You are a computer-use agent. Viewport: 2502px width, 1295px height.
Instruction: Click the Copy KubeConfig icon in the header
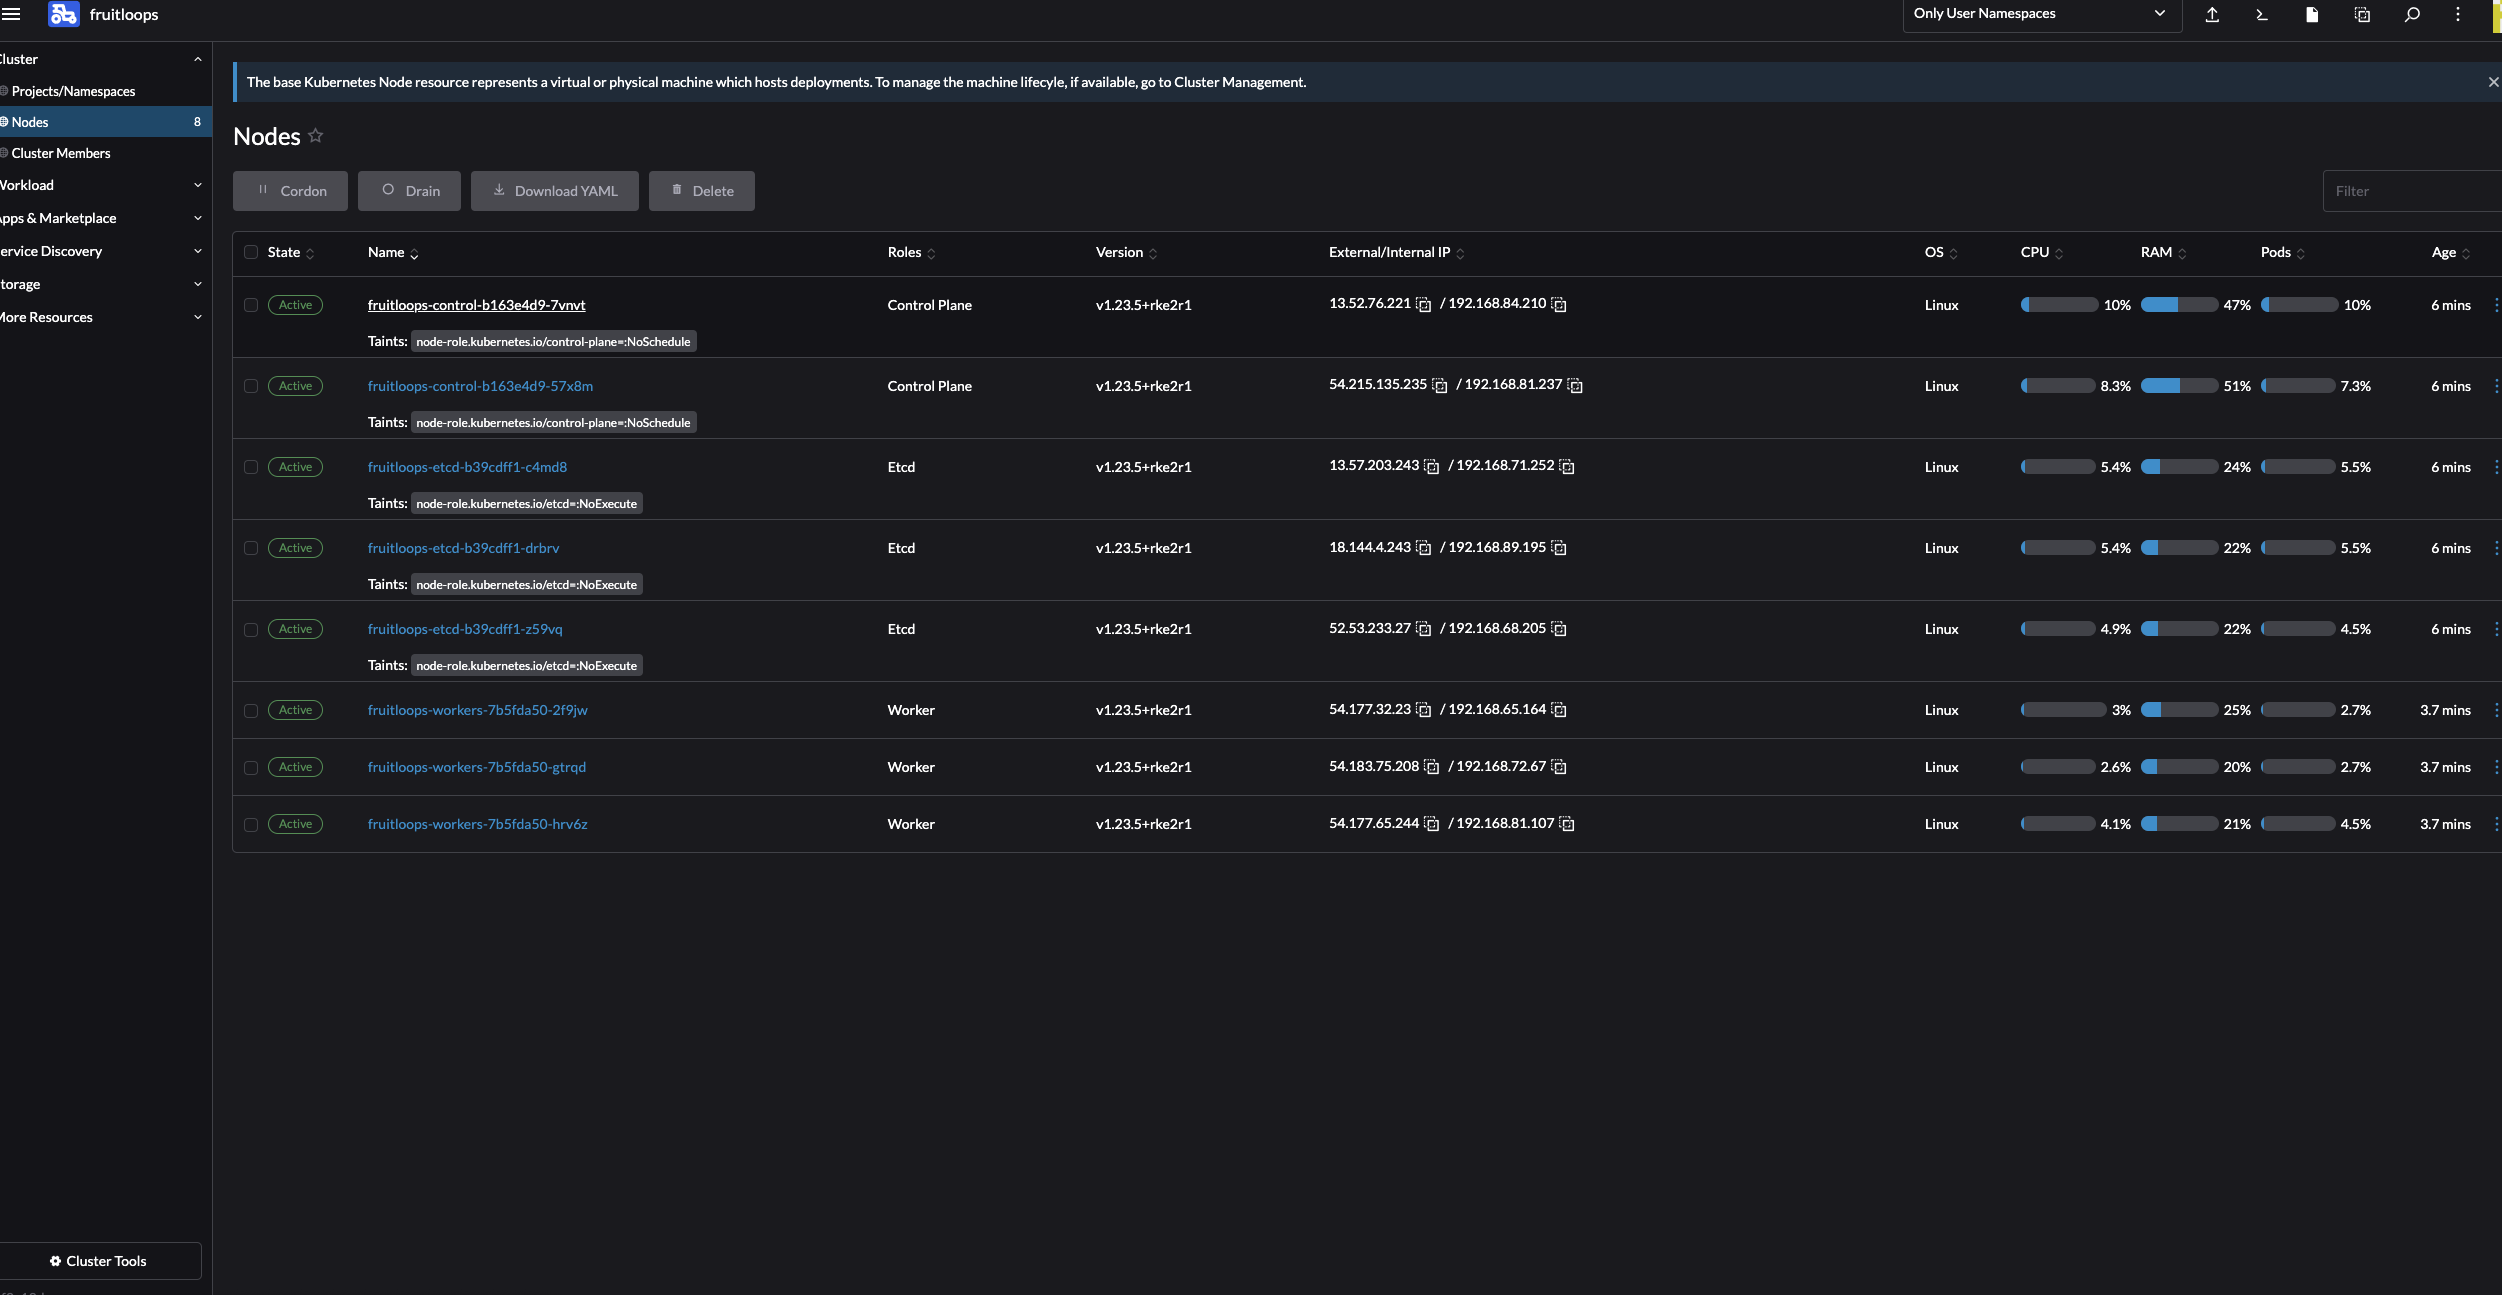click(x=2361, y=15)
